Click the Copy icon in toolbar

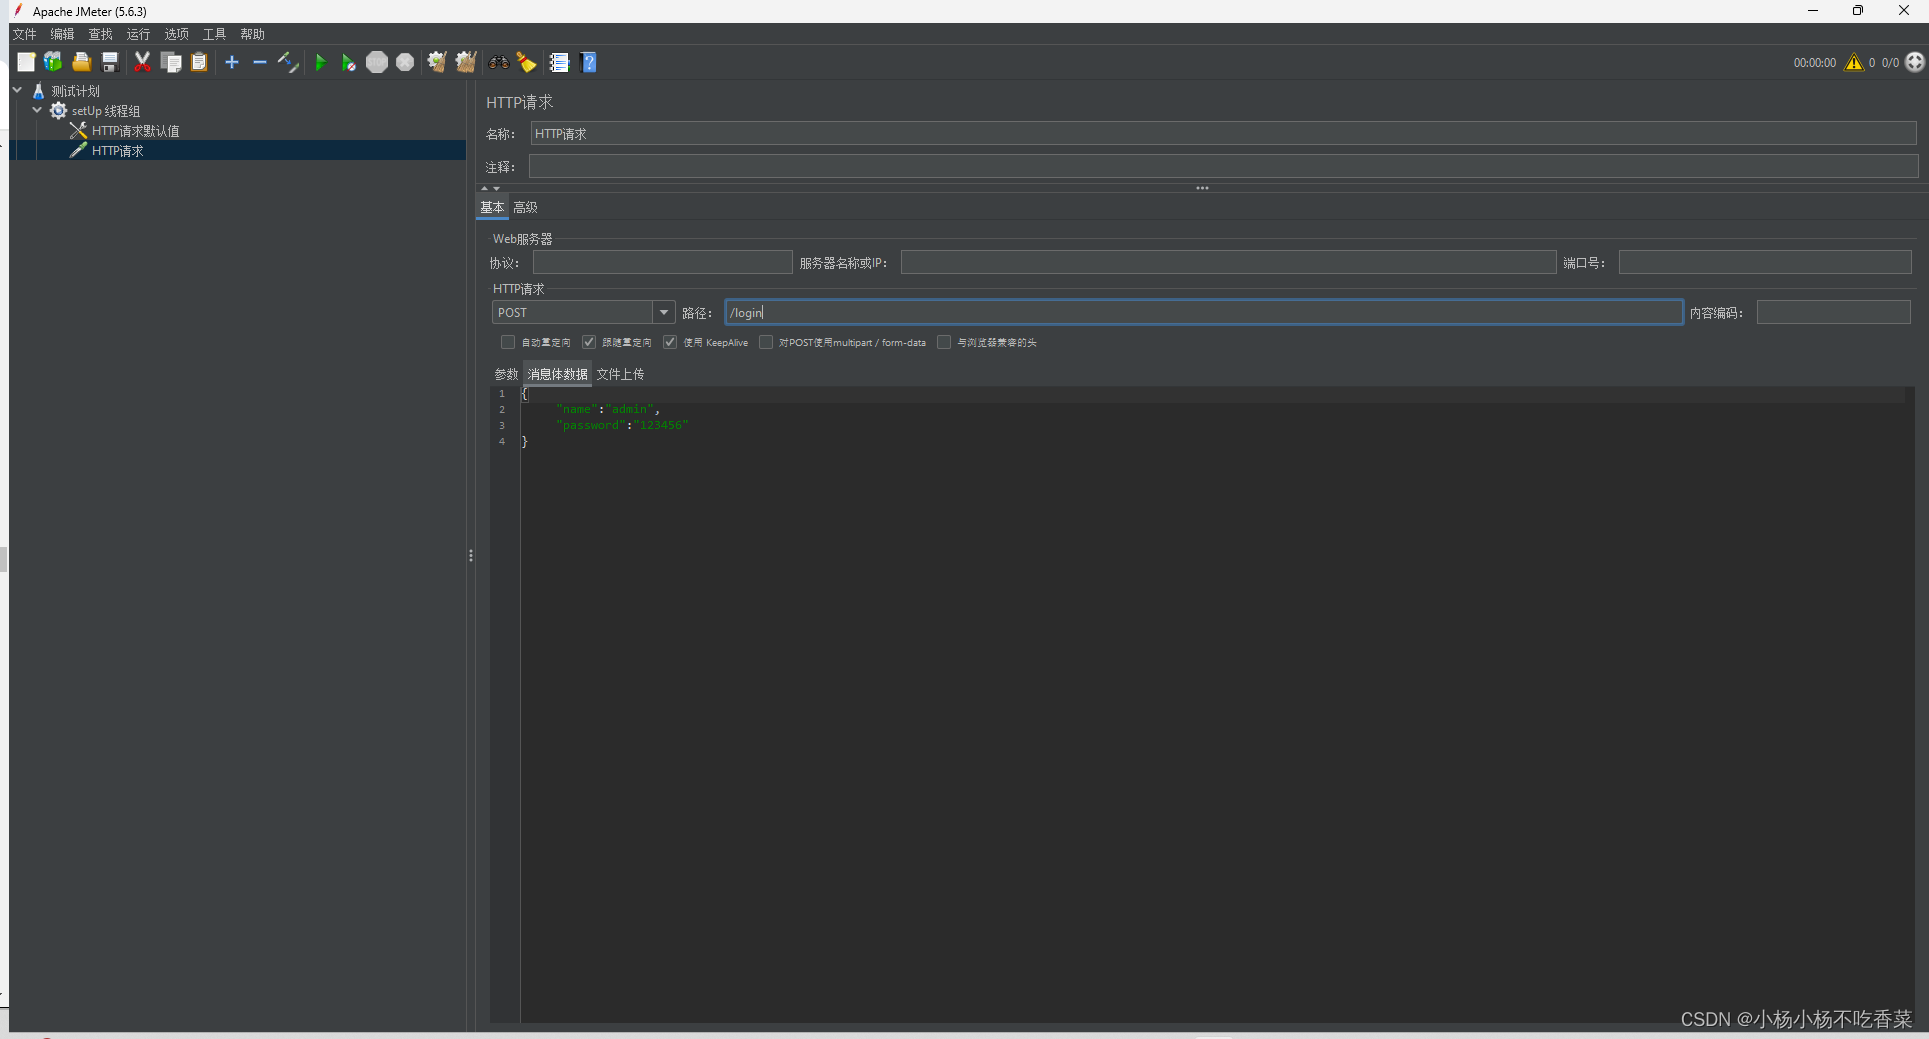[171, 62]
